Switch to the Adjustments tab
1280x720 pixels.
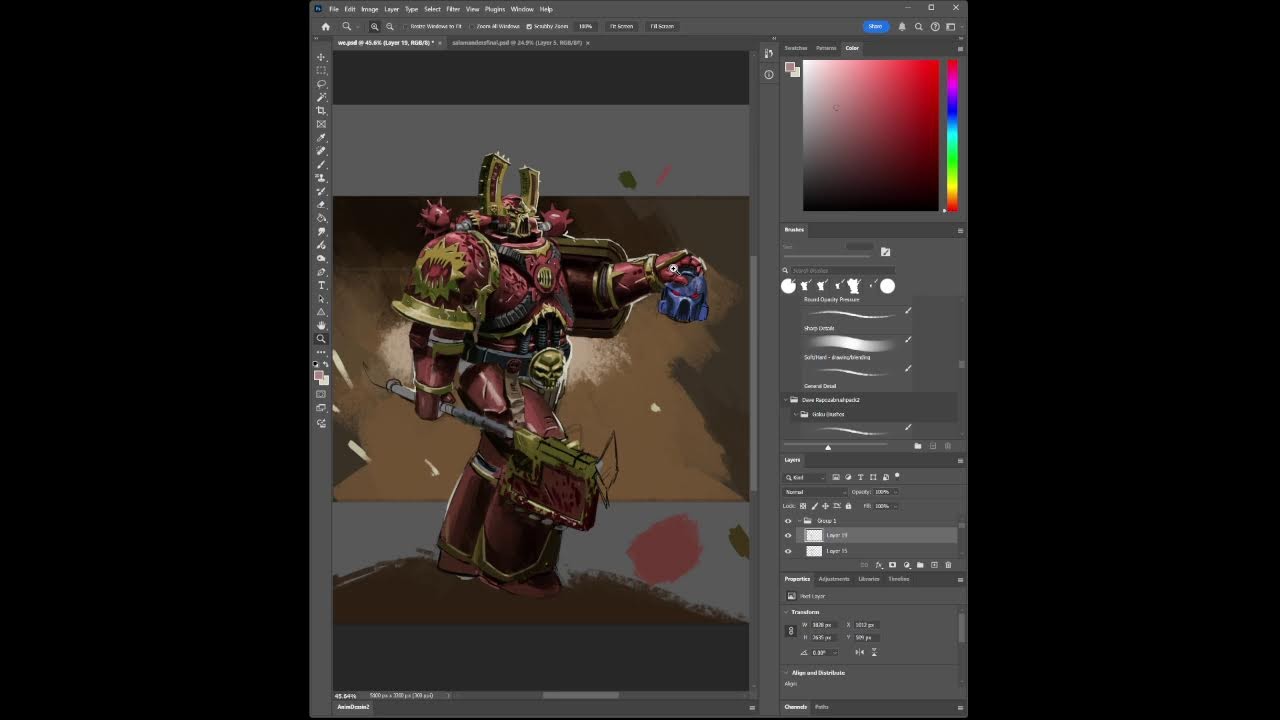click(834, 579)
